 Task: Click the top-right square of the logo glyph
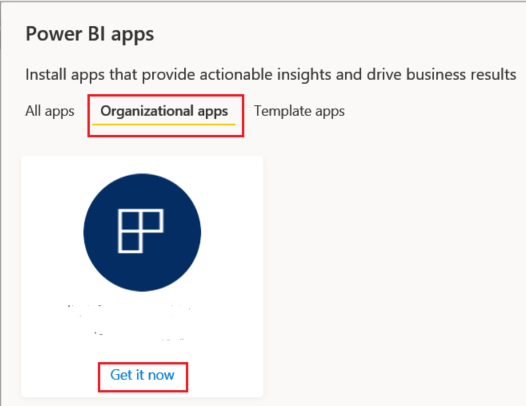pyautogui.click(x=152, y=220)
